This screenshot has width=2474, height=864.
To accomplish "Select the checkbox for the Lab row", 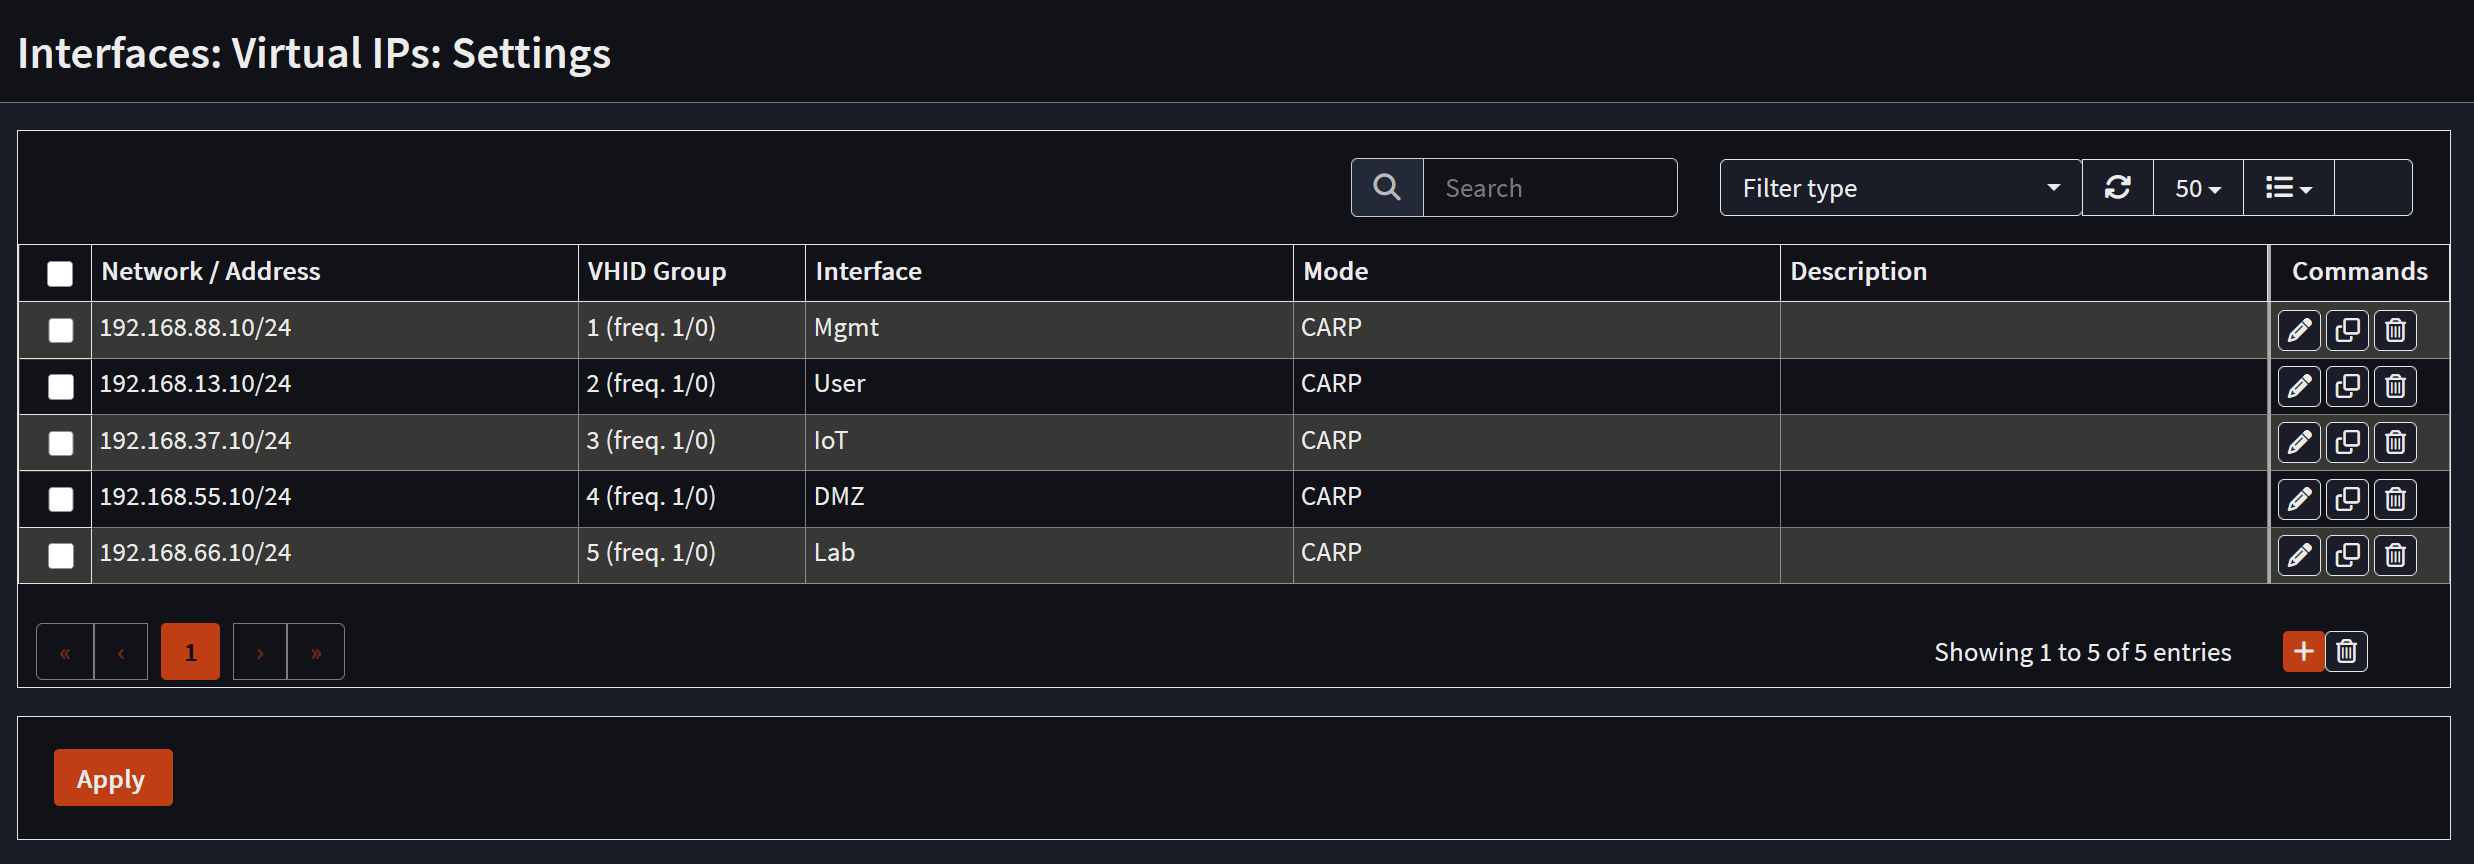I will tap(61, 555).
